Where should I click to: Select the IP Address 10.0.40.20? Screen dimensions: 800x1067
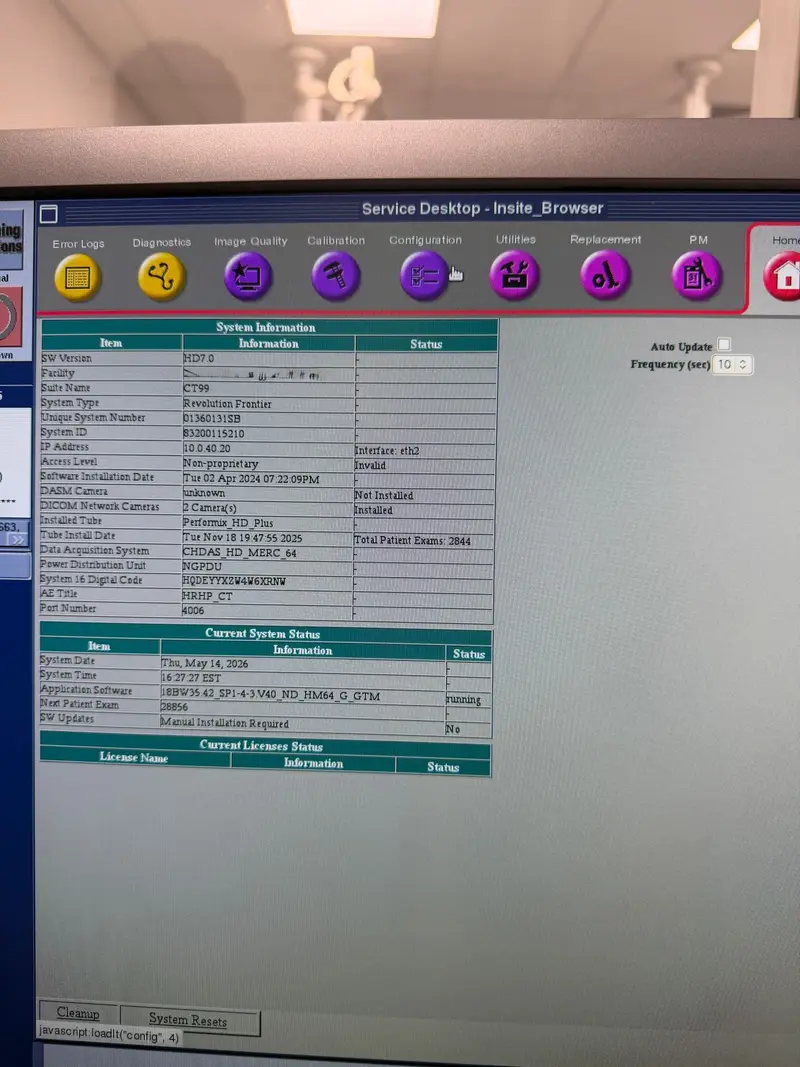[207, 448]
